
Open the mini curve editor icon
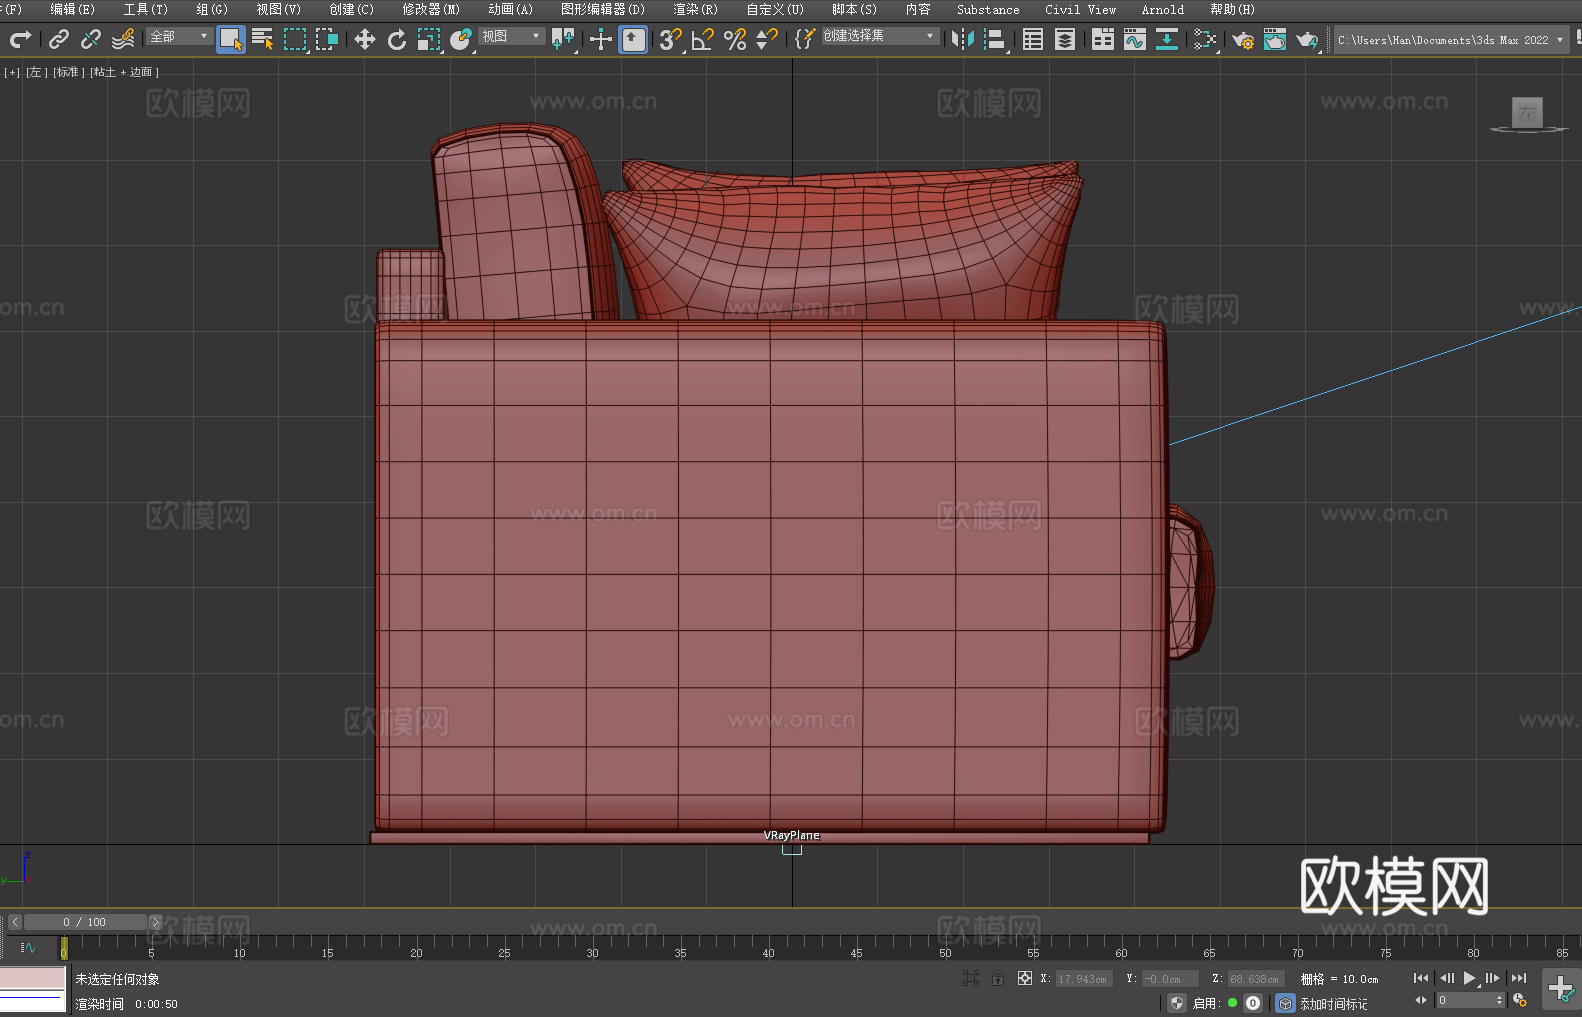pos(28,947)
